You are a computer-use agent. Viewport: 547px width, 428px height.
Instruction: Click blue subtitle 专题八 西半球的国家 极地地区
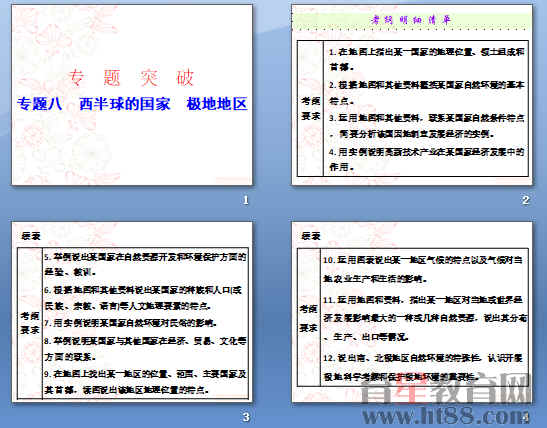pos(132,104)
